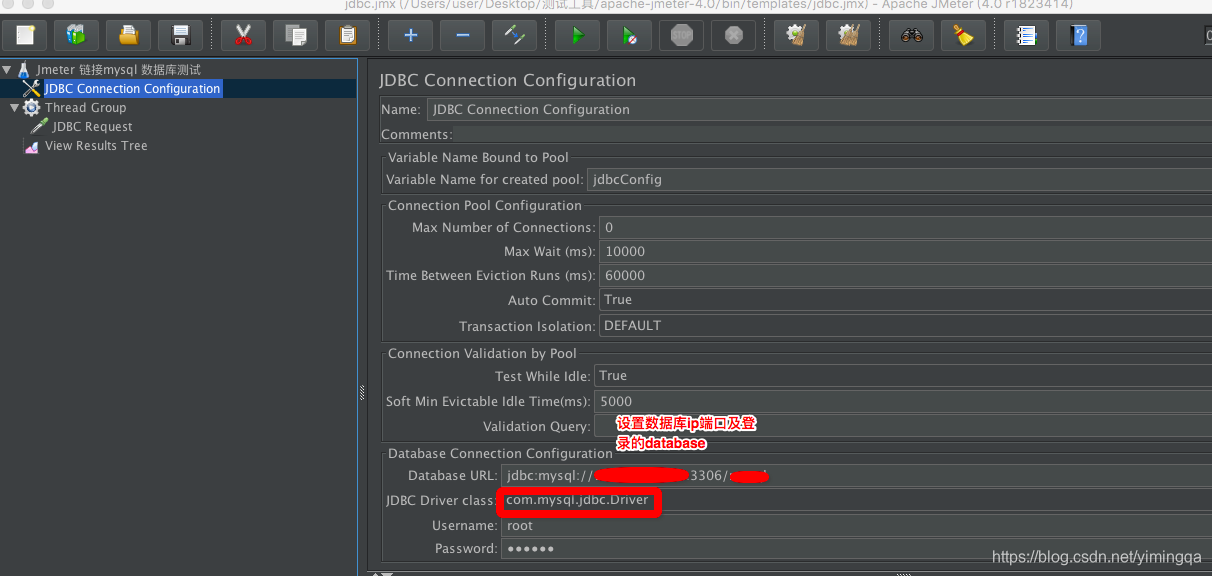The height and width of the screenshot is (576, 1212).
Task: Edit Max Number of Connections field
Action: click(905, 227)
